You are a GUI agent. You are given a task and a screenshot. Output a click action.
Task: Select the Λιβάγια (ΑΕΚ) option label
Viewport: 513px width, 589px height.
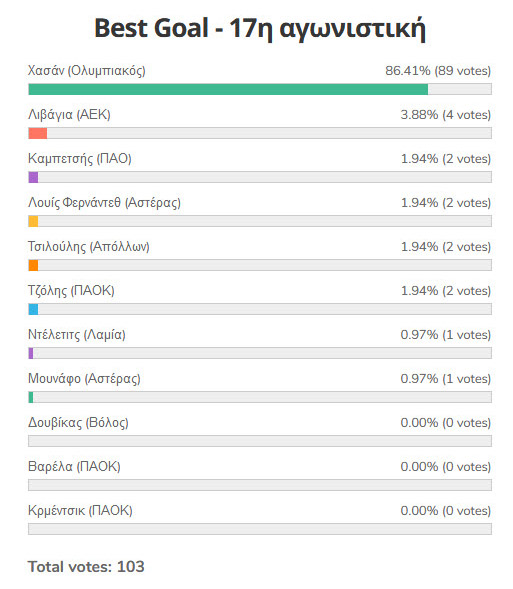click(69, 115)
